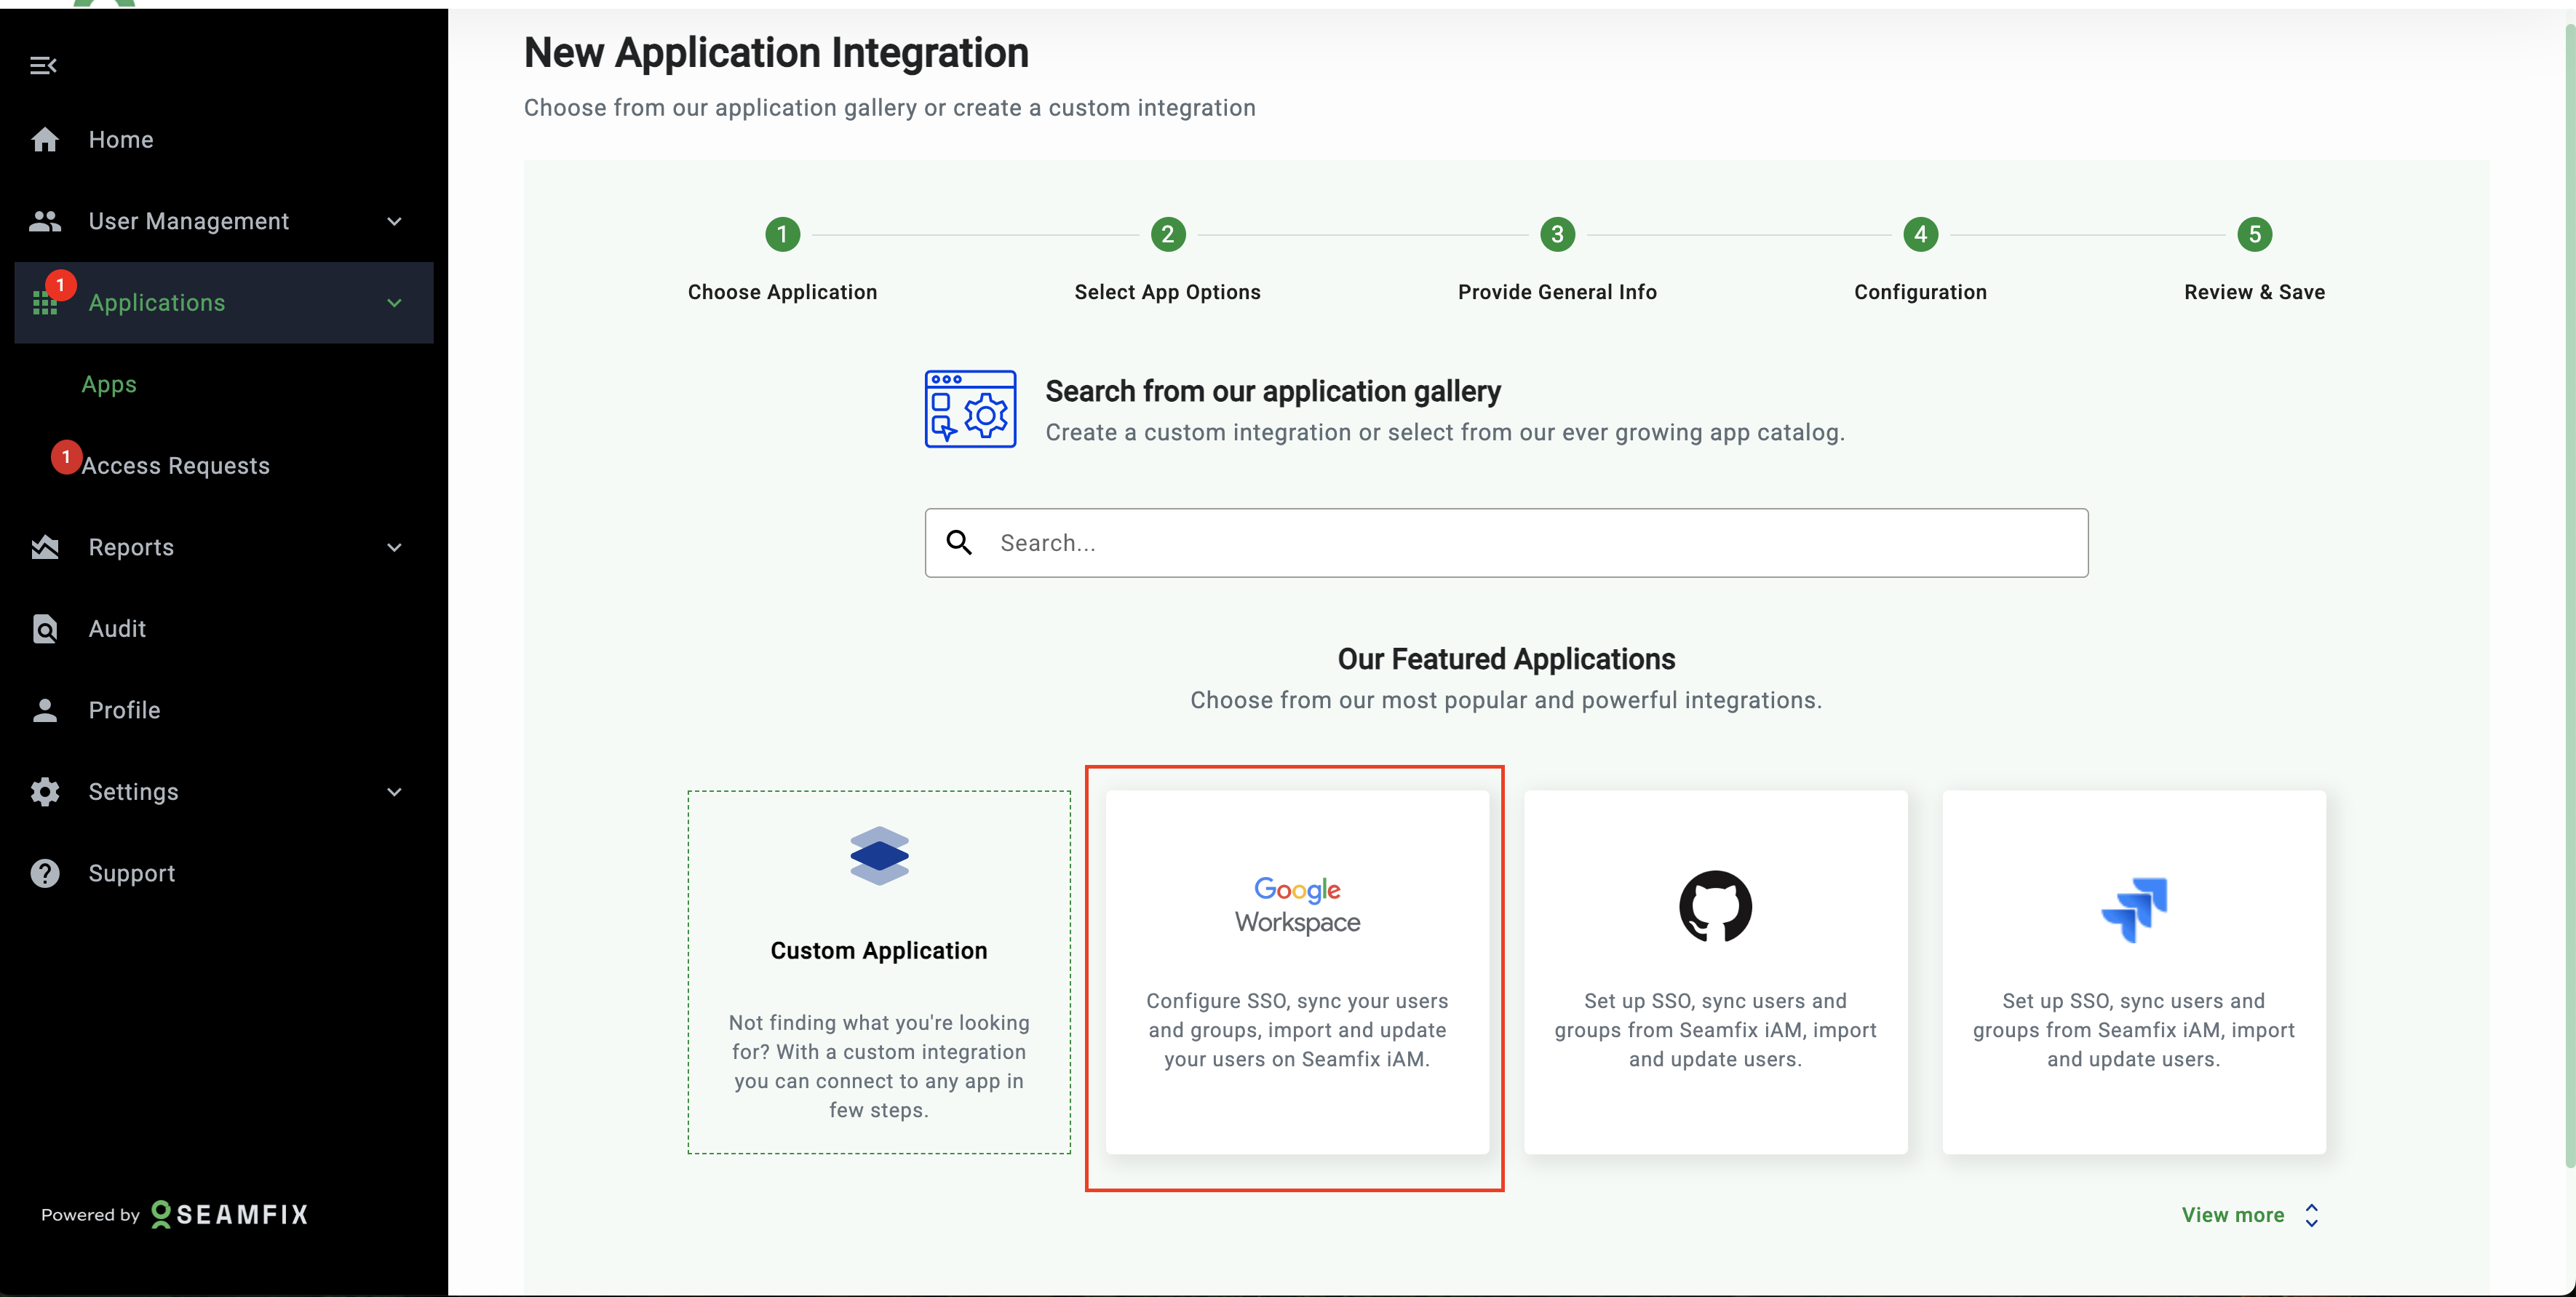The width and height of the screenshot is (2576, 1297).
Task: Click the Audit magnifier document icon
Action: coord(45,629)
